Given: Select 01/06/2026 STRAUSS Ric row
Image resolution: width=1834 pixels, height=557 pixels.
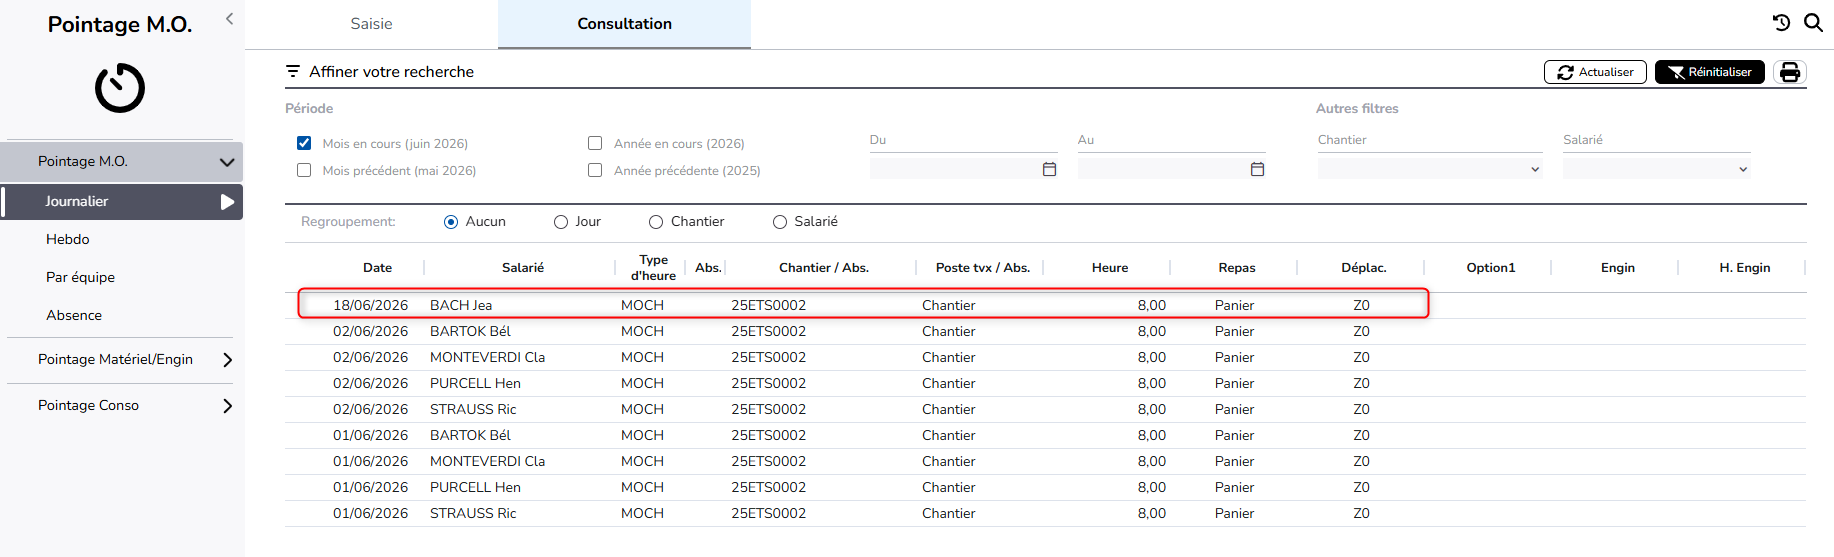Looking at the screenshot, I should (x=1045, y=513).
